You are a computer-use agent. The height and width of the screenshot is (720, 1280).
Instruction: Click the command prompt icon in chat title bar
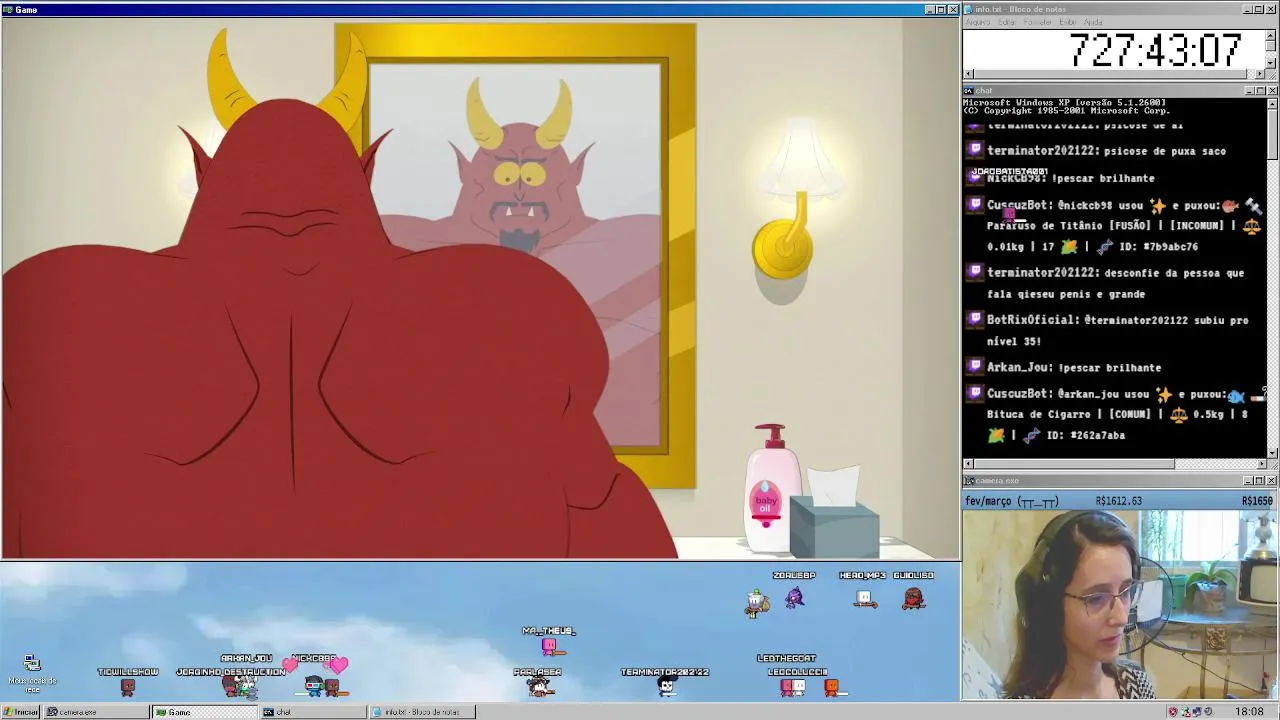[x=969, y=91]
